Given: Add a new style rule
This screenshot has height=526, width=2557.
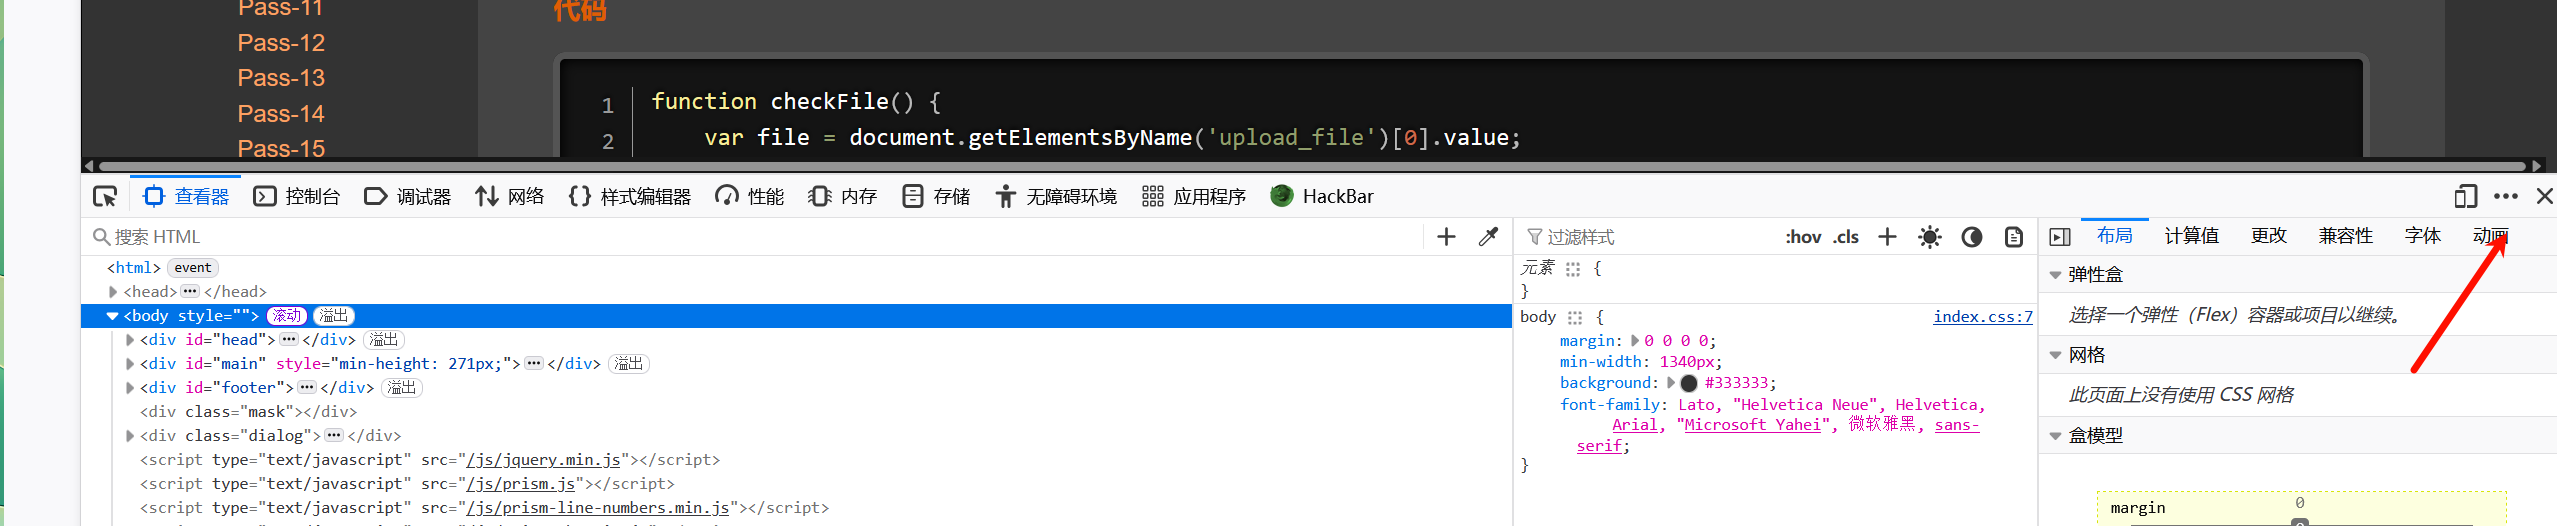Looking at the screenshot, I should click(1887, 236).
